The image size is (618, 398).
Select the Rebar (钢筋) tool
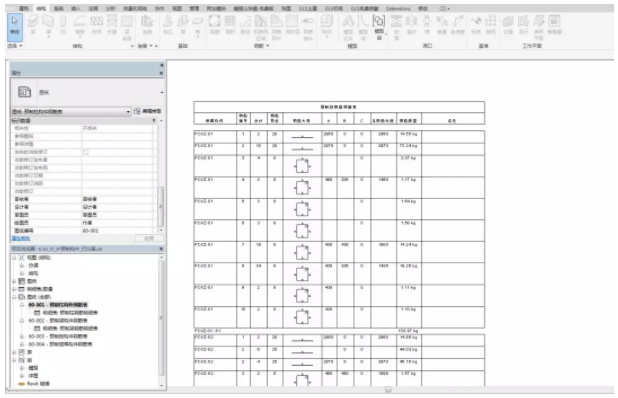(x=214, y=25)
